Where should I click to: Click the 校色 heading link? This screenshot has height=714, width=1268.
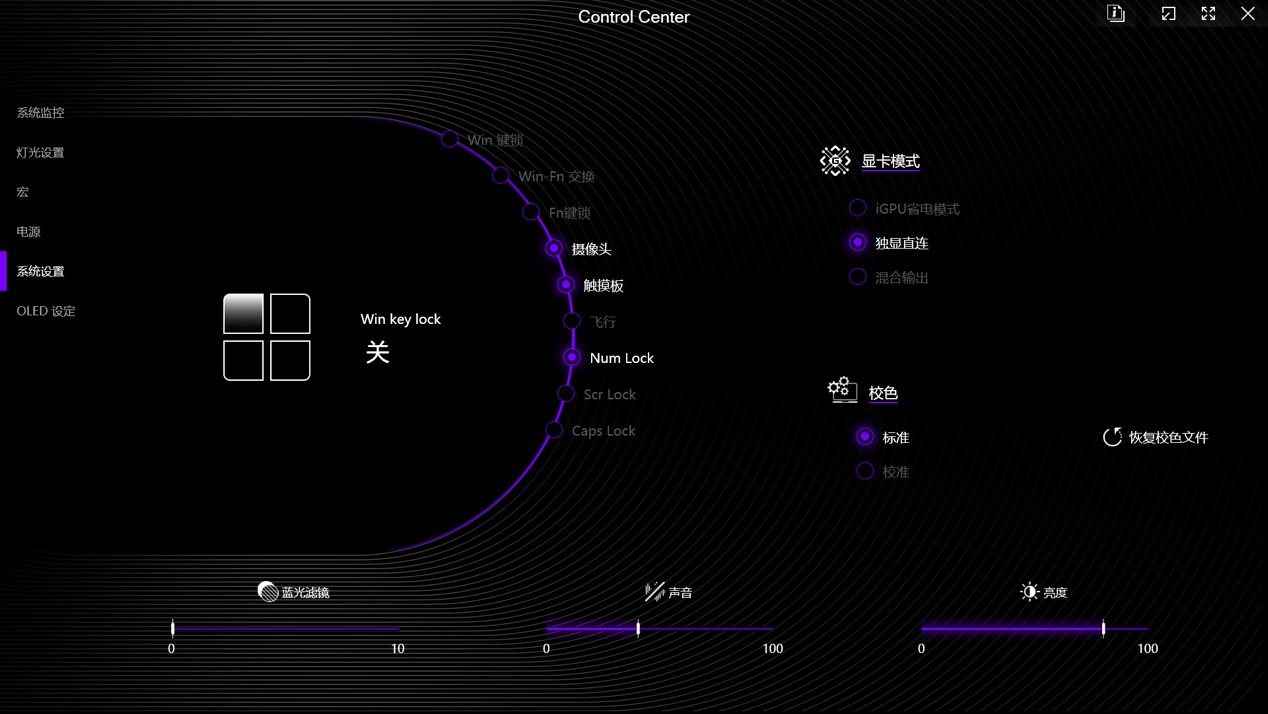point(883,393)
